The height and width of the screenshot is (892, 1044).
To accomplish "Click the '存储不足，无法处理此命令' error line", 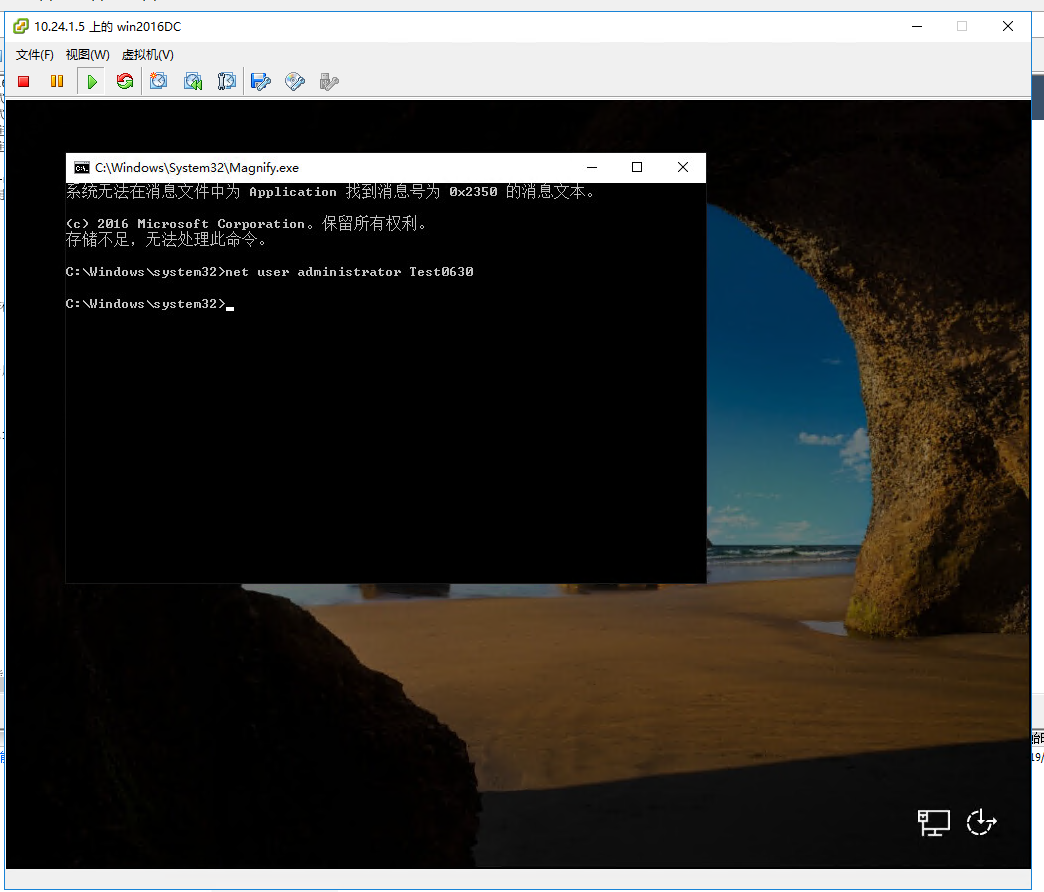I will (166, 240).
